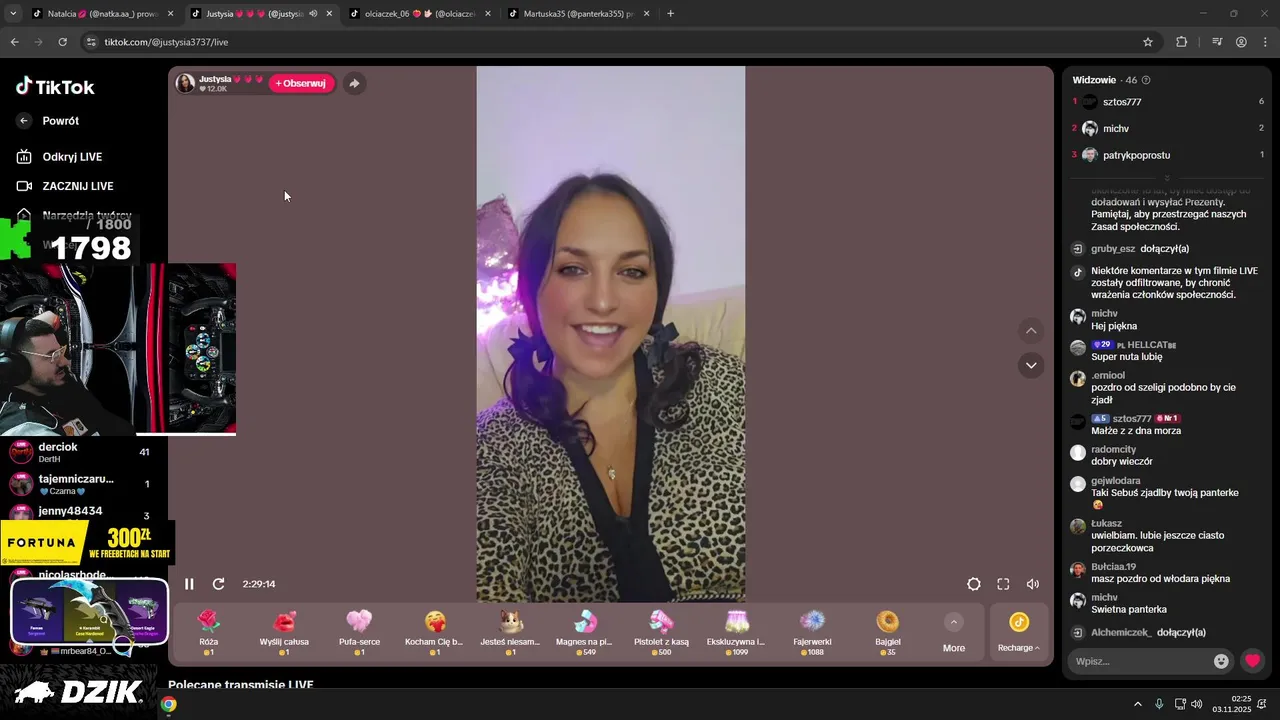View site information icon in address bar
The width and height of the screenshot is (1280, 720).
point(91,42)
